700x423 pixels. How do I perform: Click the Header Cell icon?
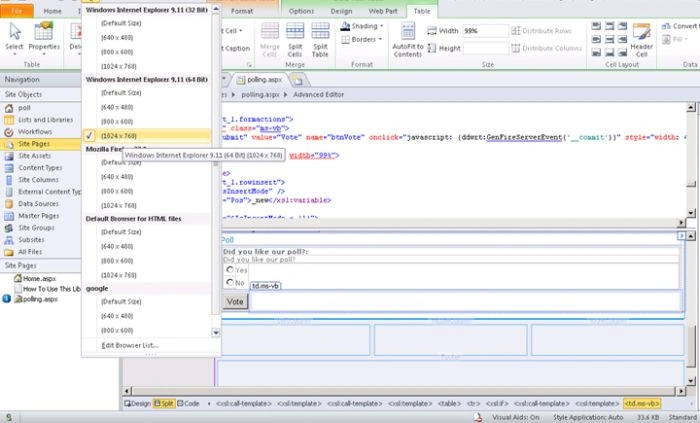click(x=642, y=32)
